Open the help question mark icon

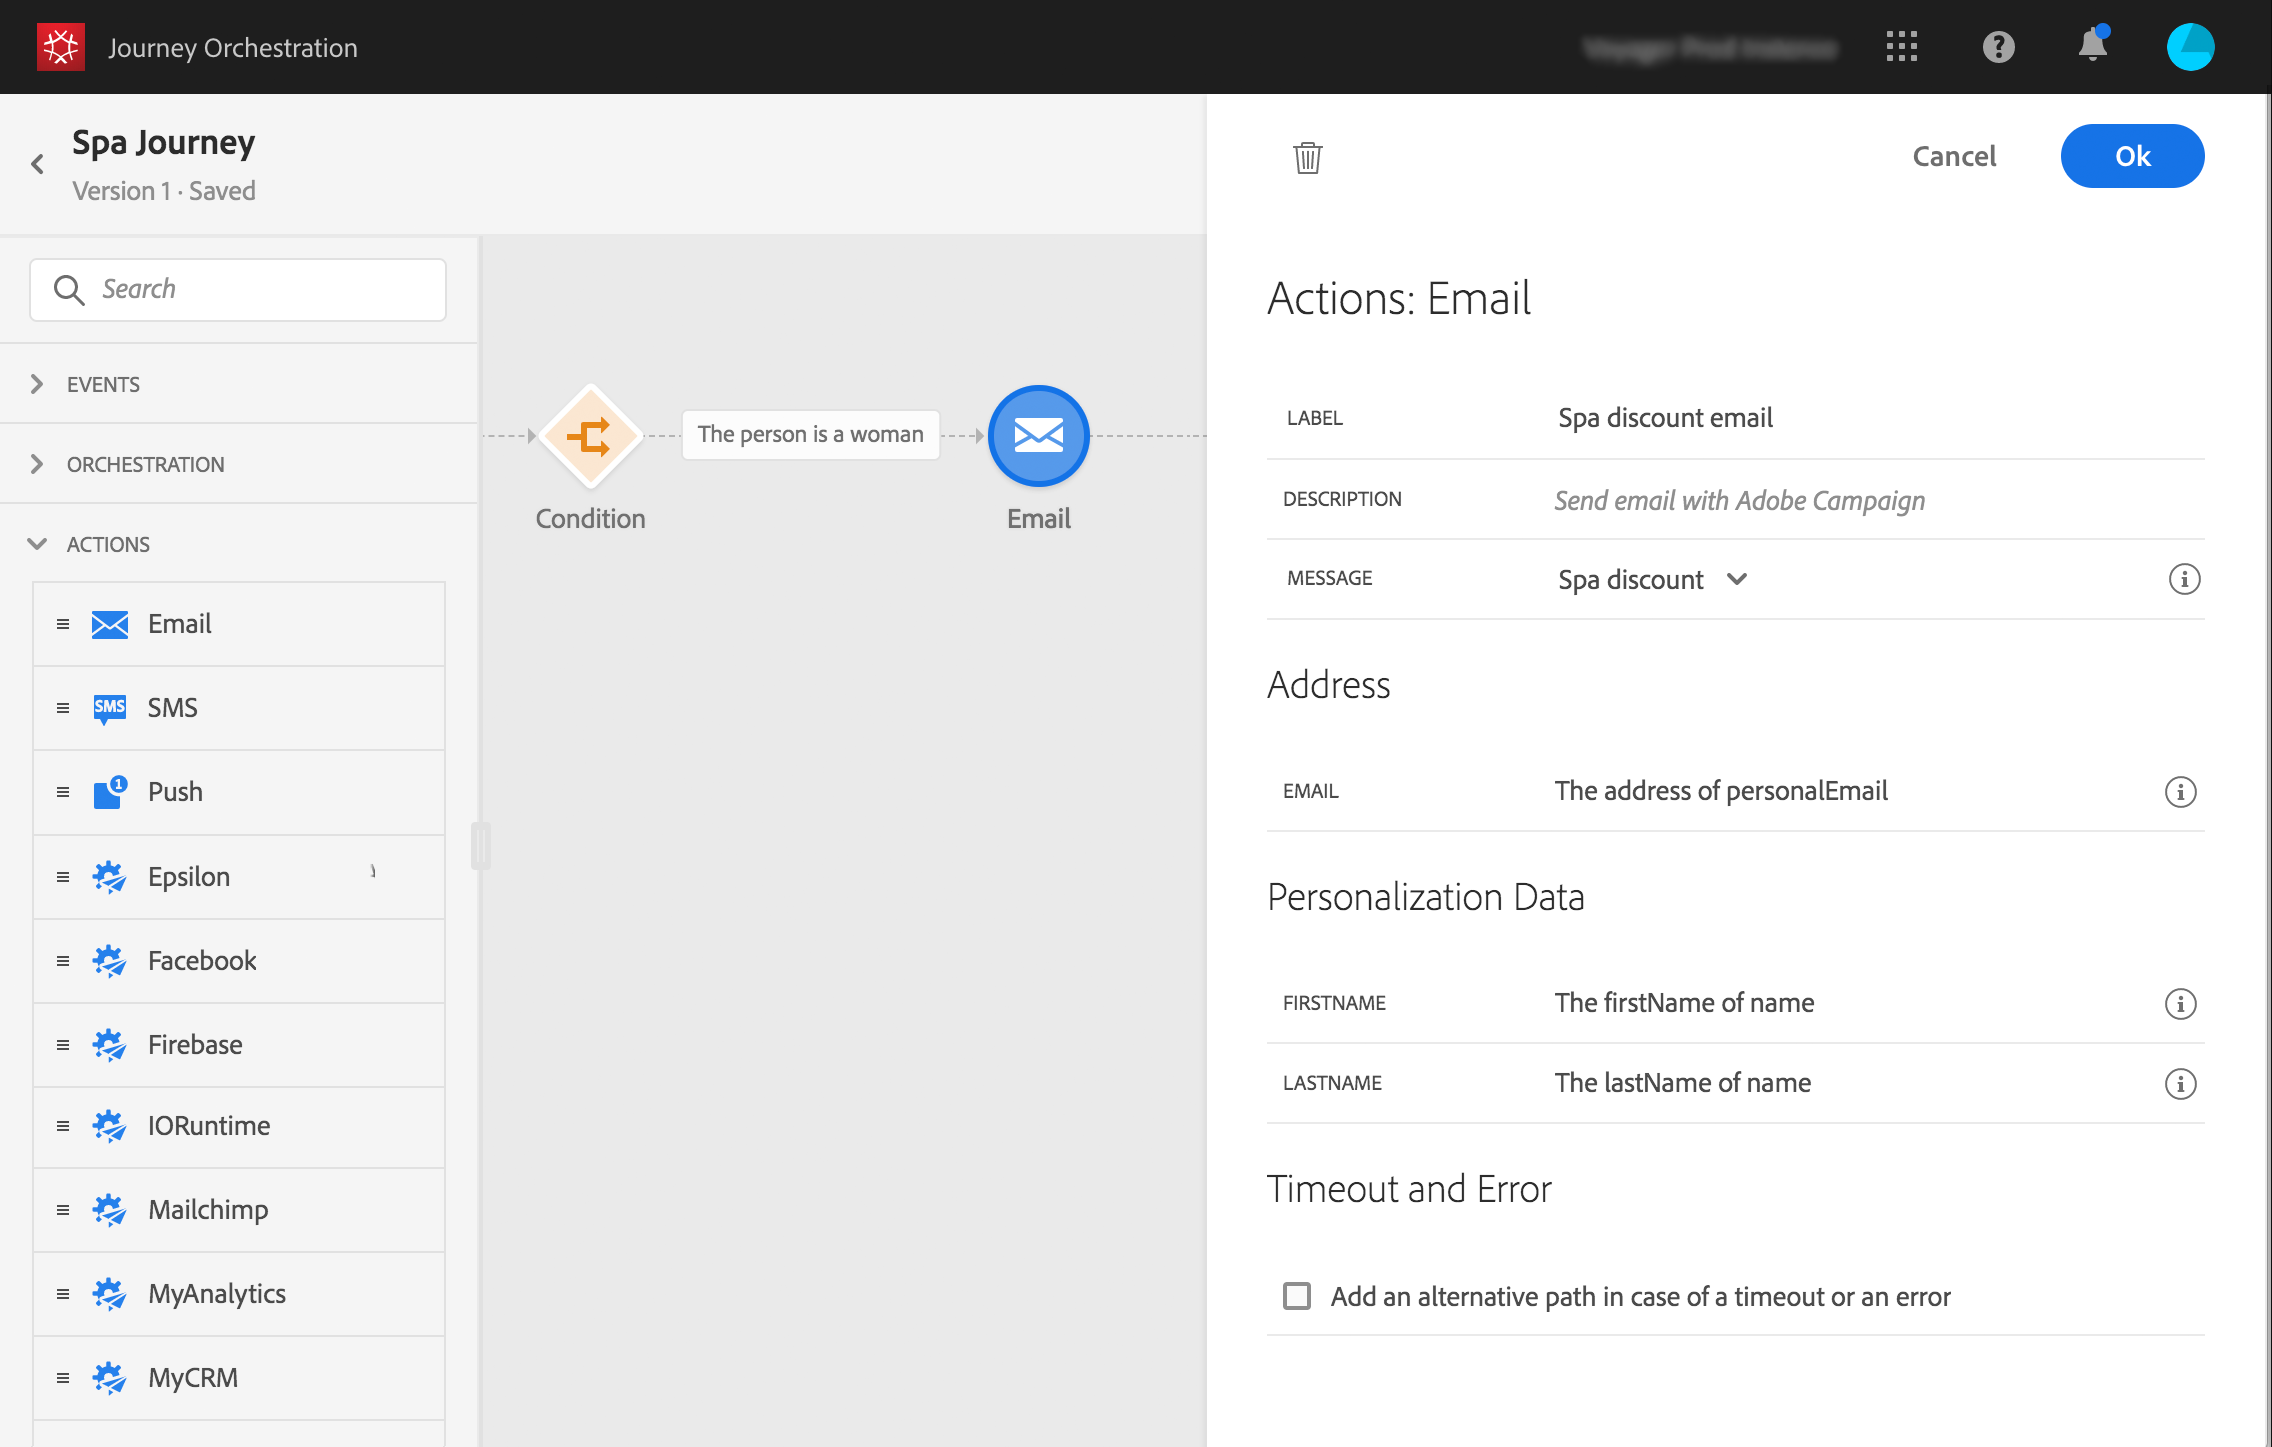pyautogui.click(x=1998, y=47)
